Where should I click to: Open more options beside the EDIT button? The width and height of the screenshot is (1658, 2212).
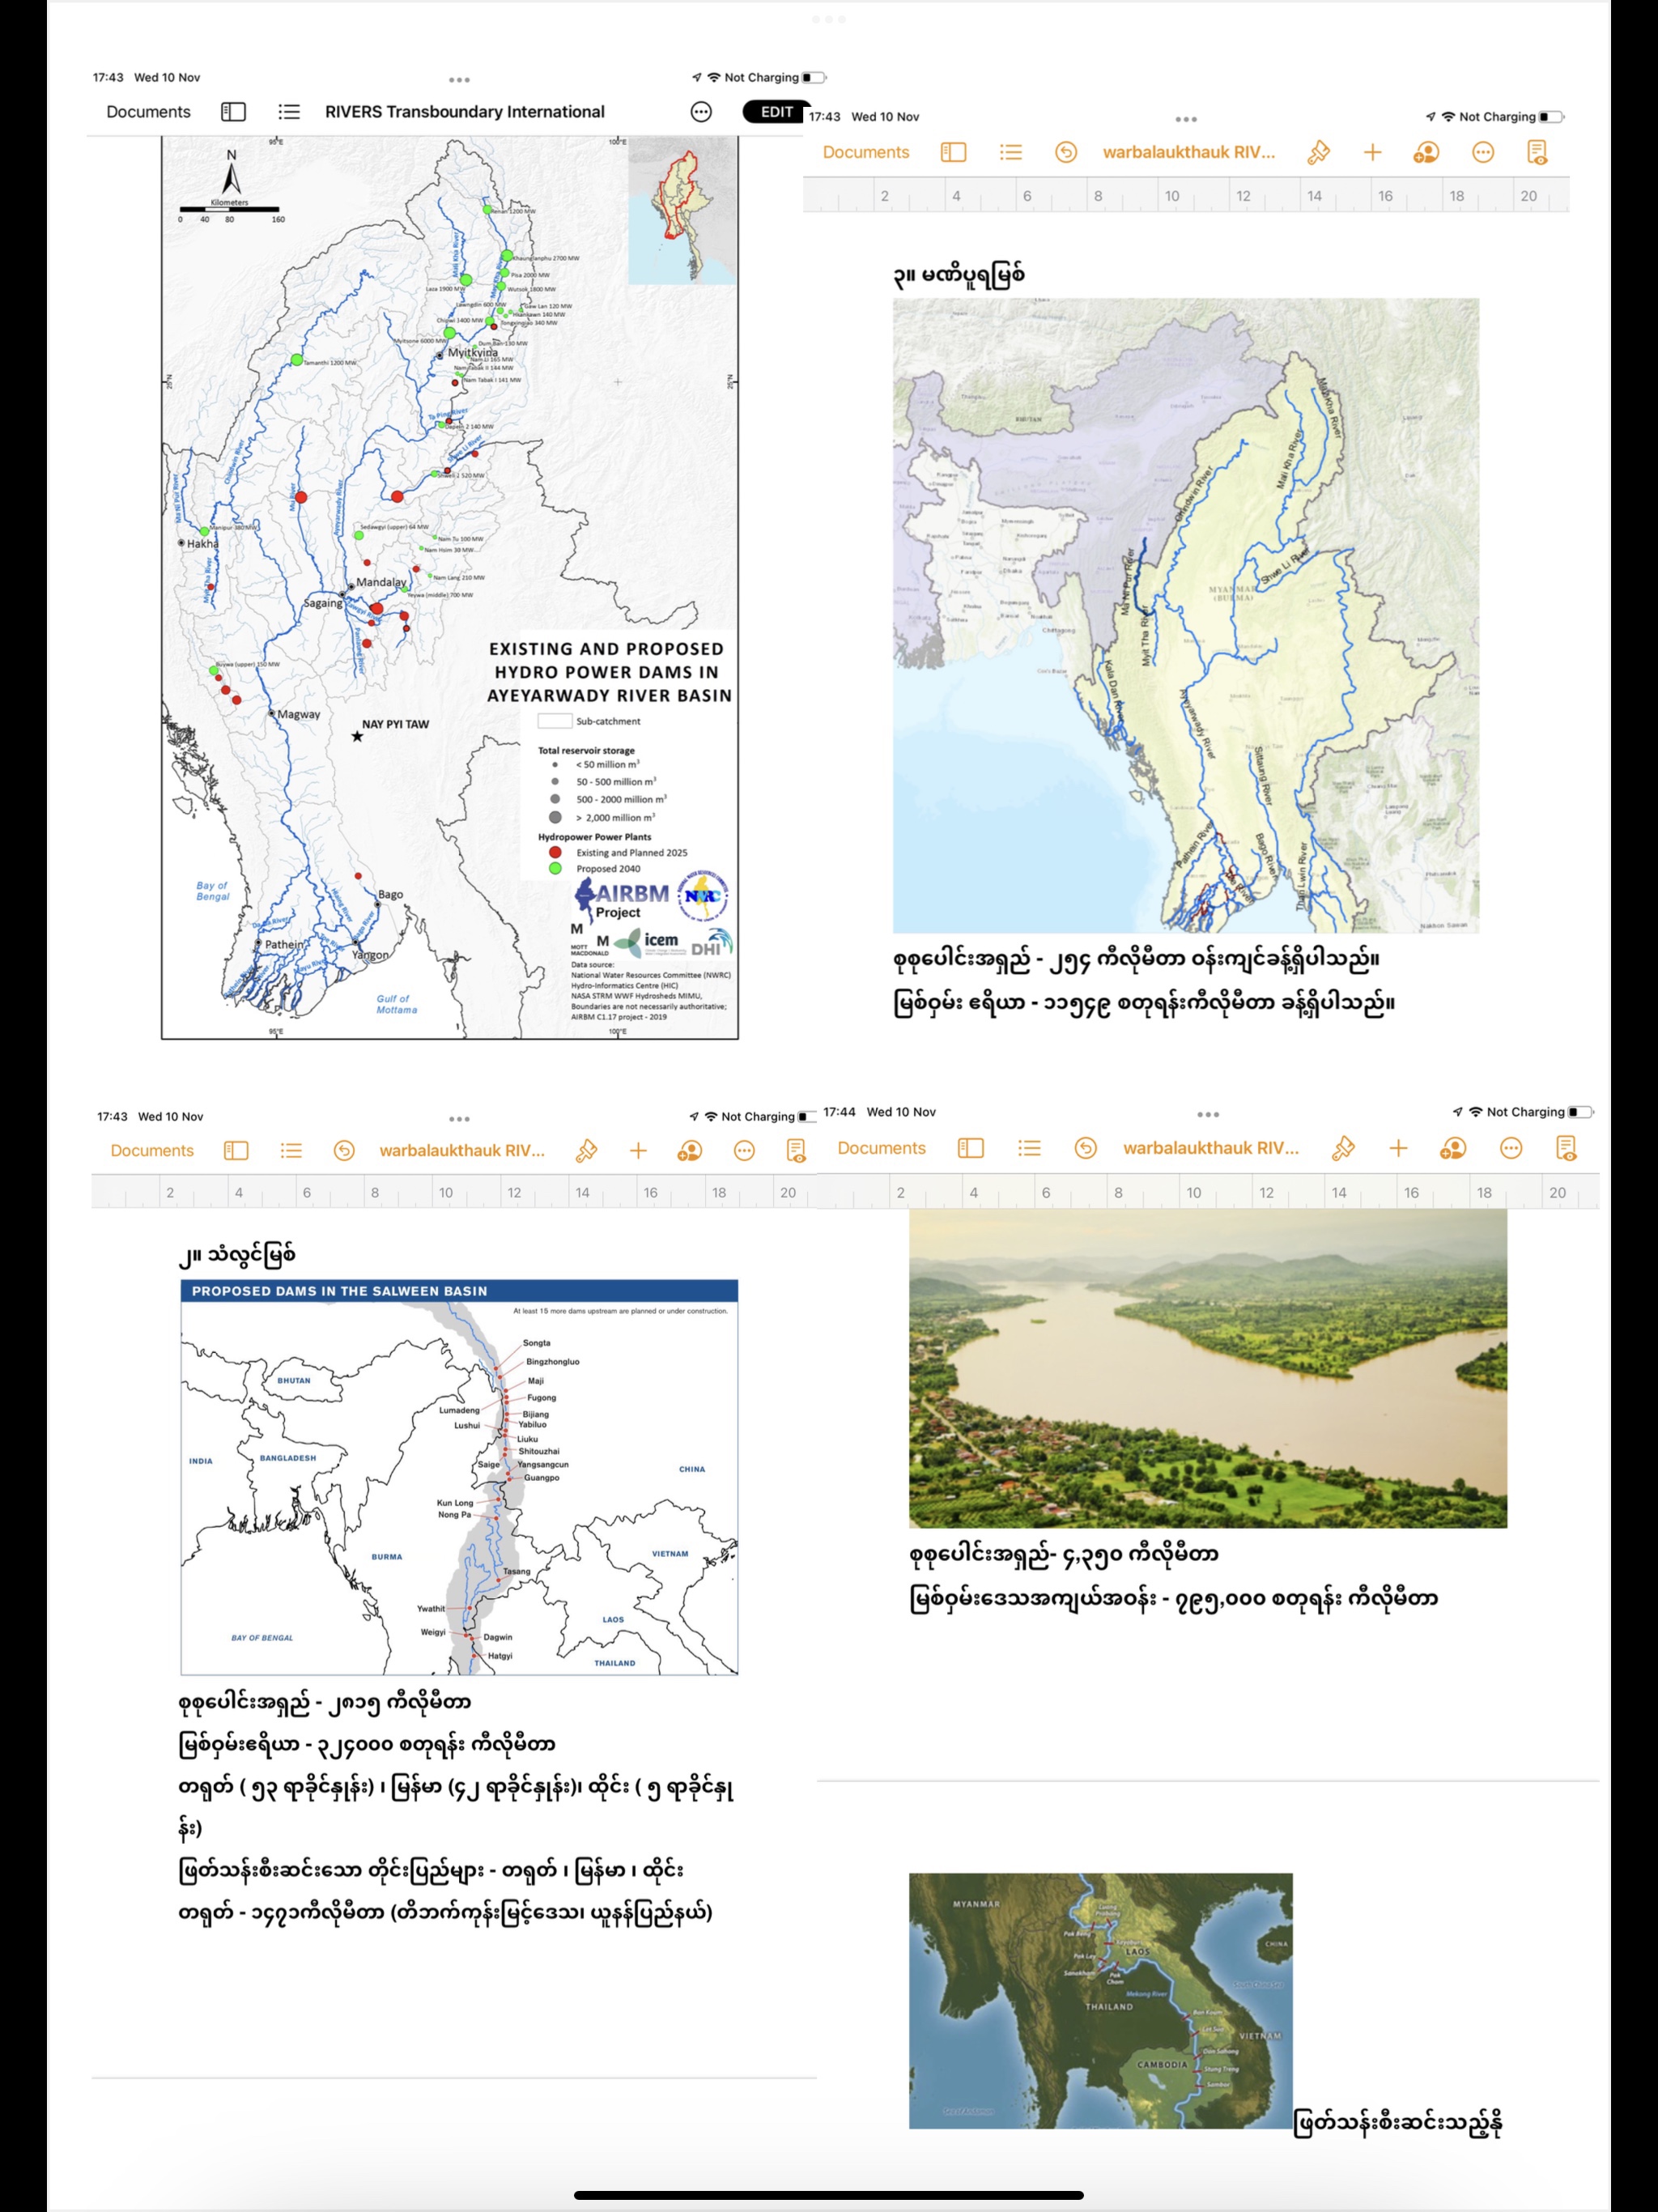tap(701, 112)
